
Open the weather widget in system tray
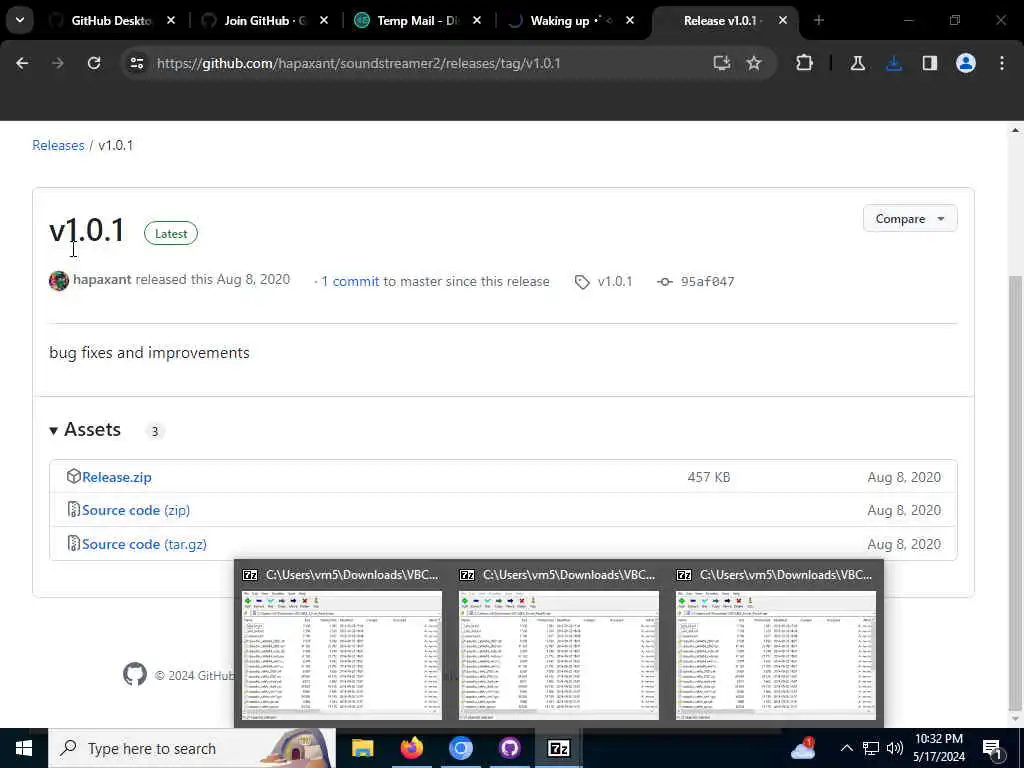[x=803, y=748]
